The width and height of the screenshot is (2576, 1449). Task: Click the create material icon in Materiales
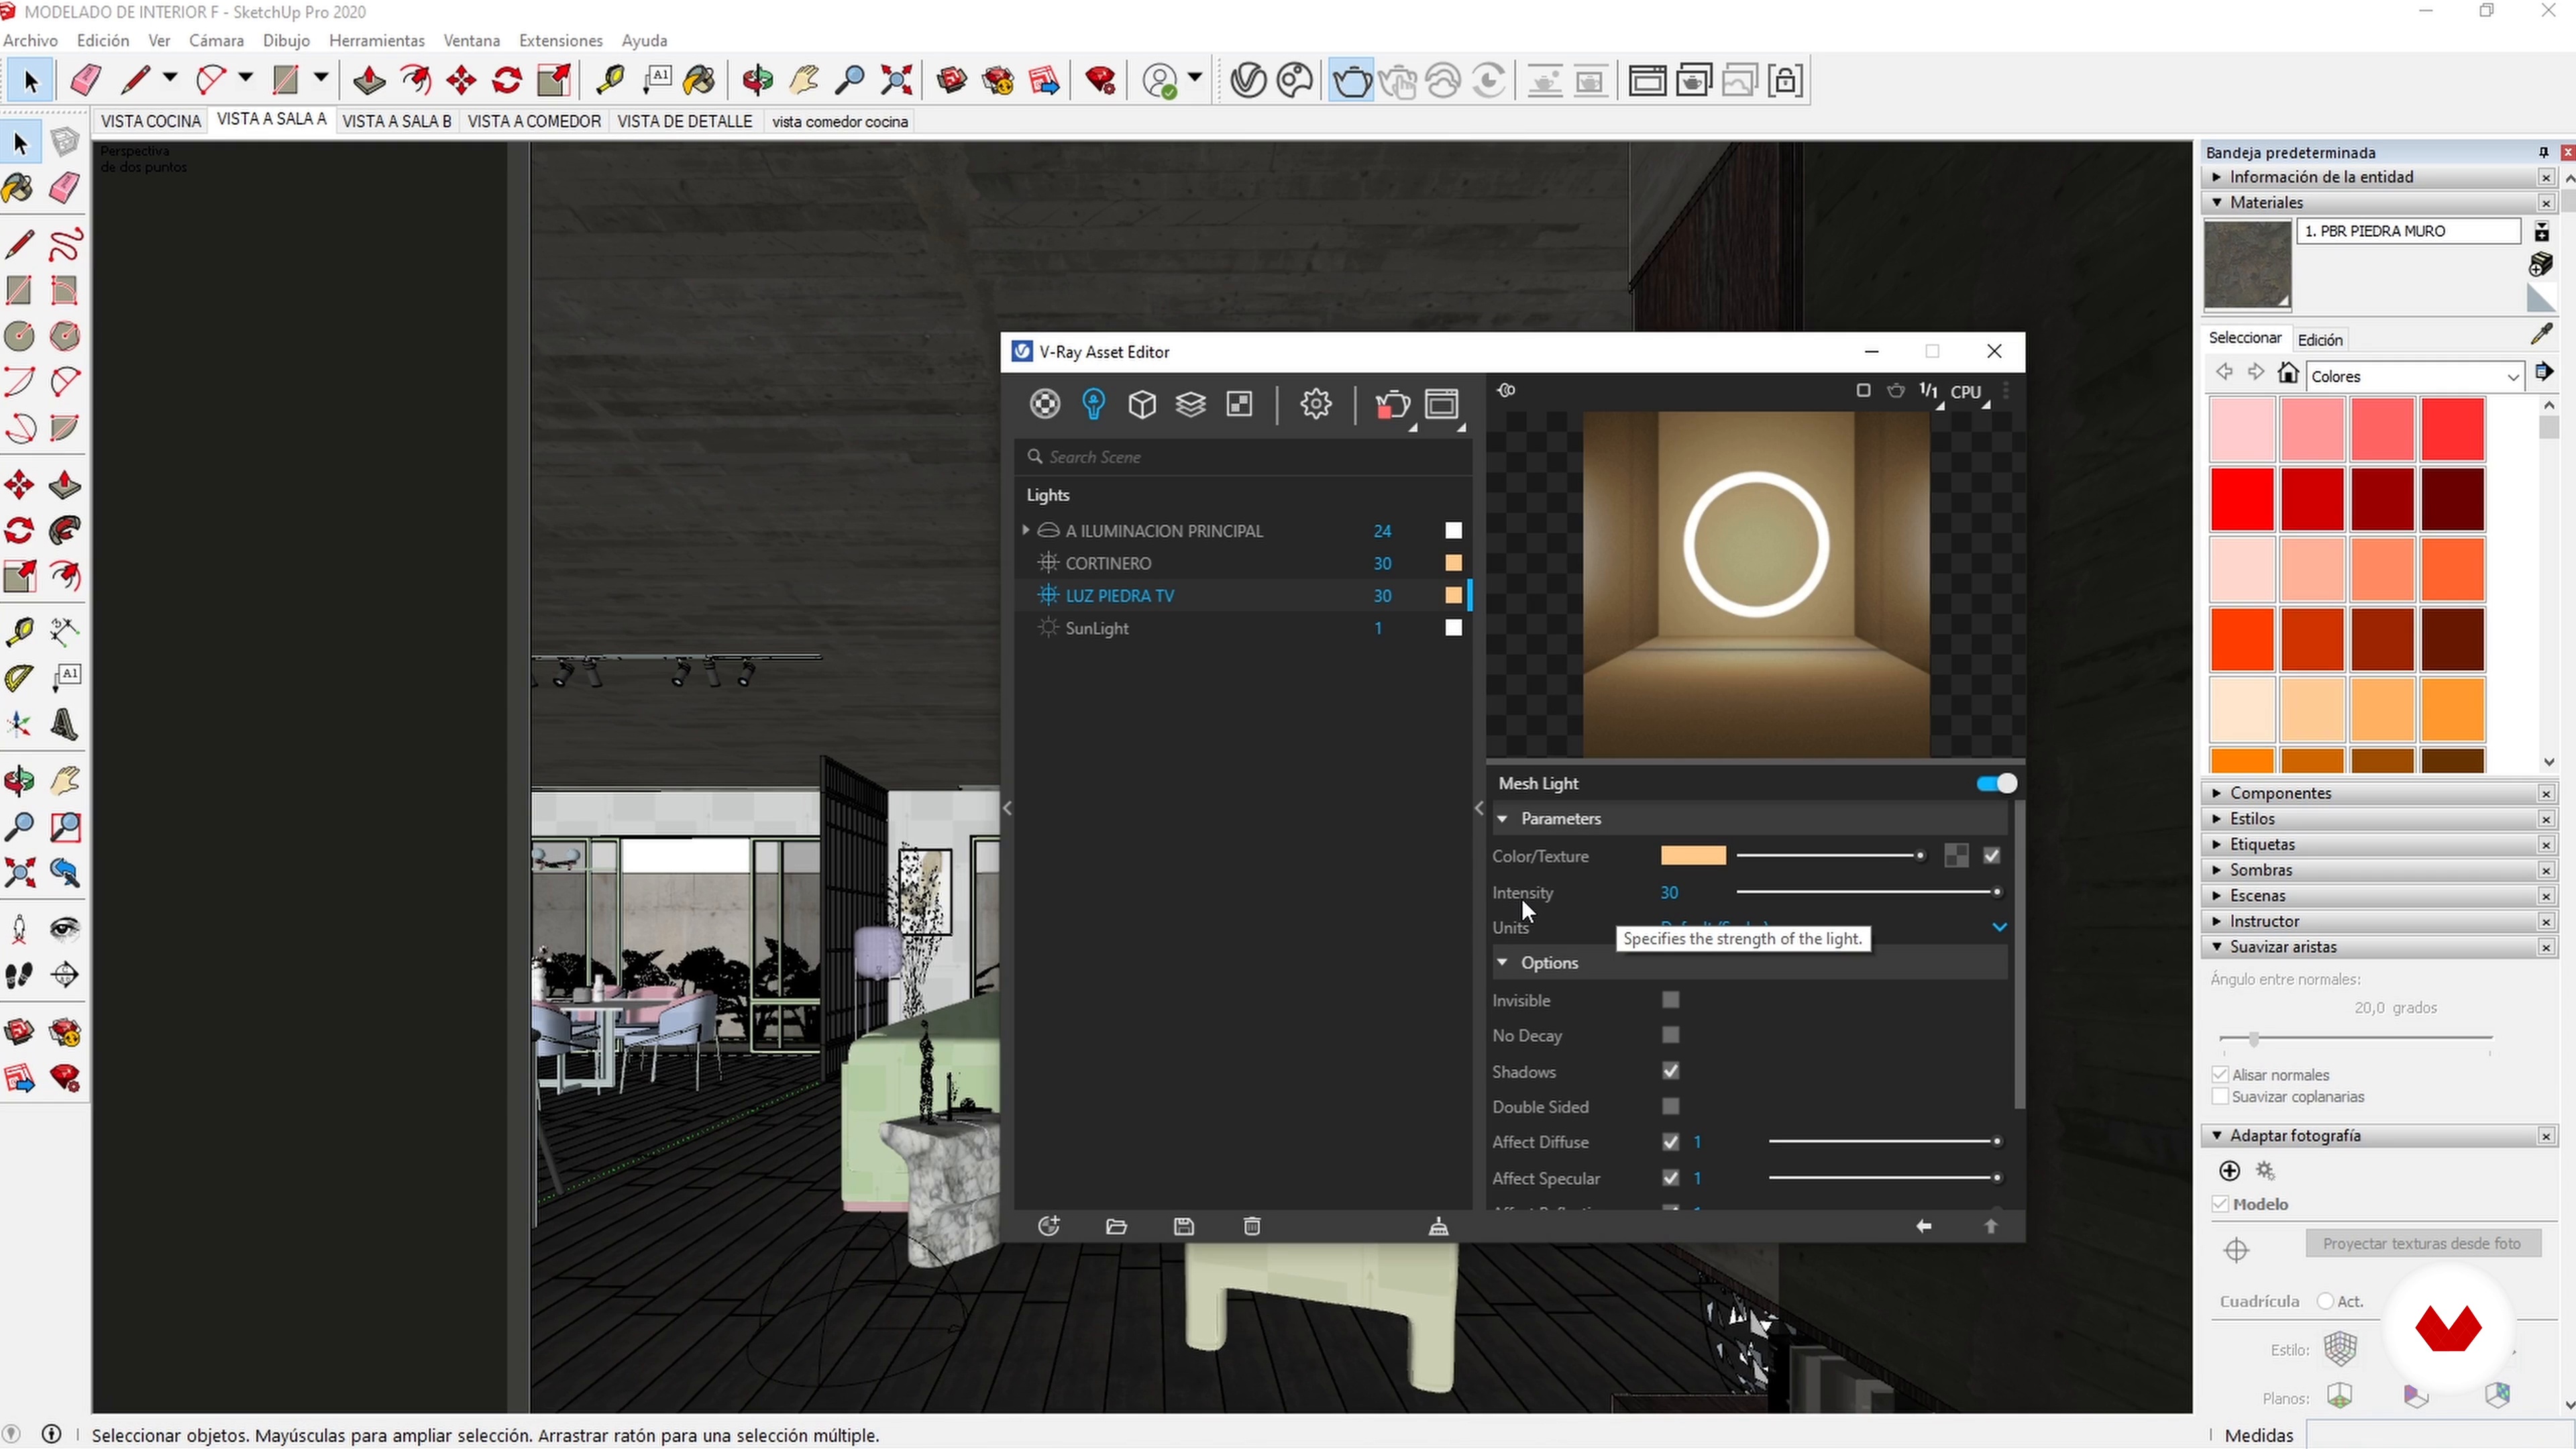point(2541,265)
